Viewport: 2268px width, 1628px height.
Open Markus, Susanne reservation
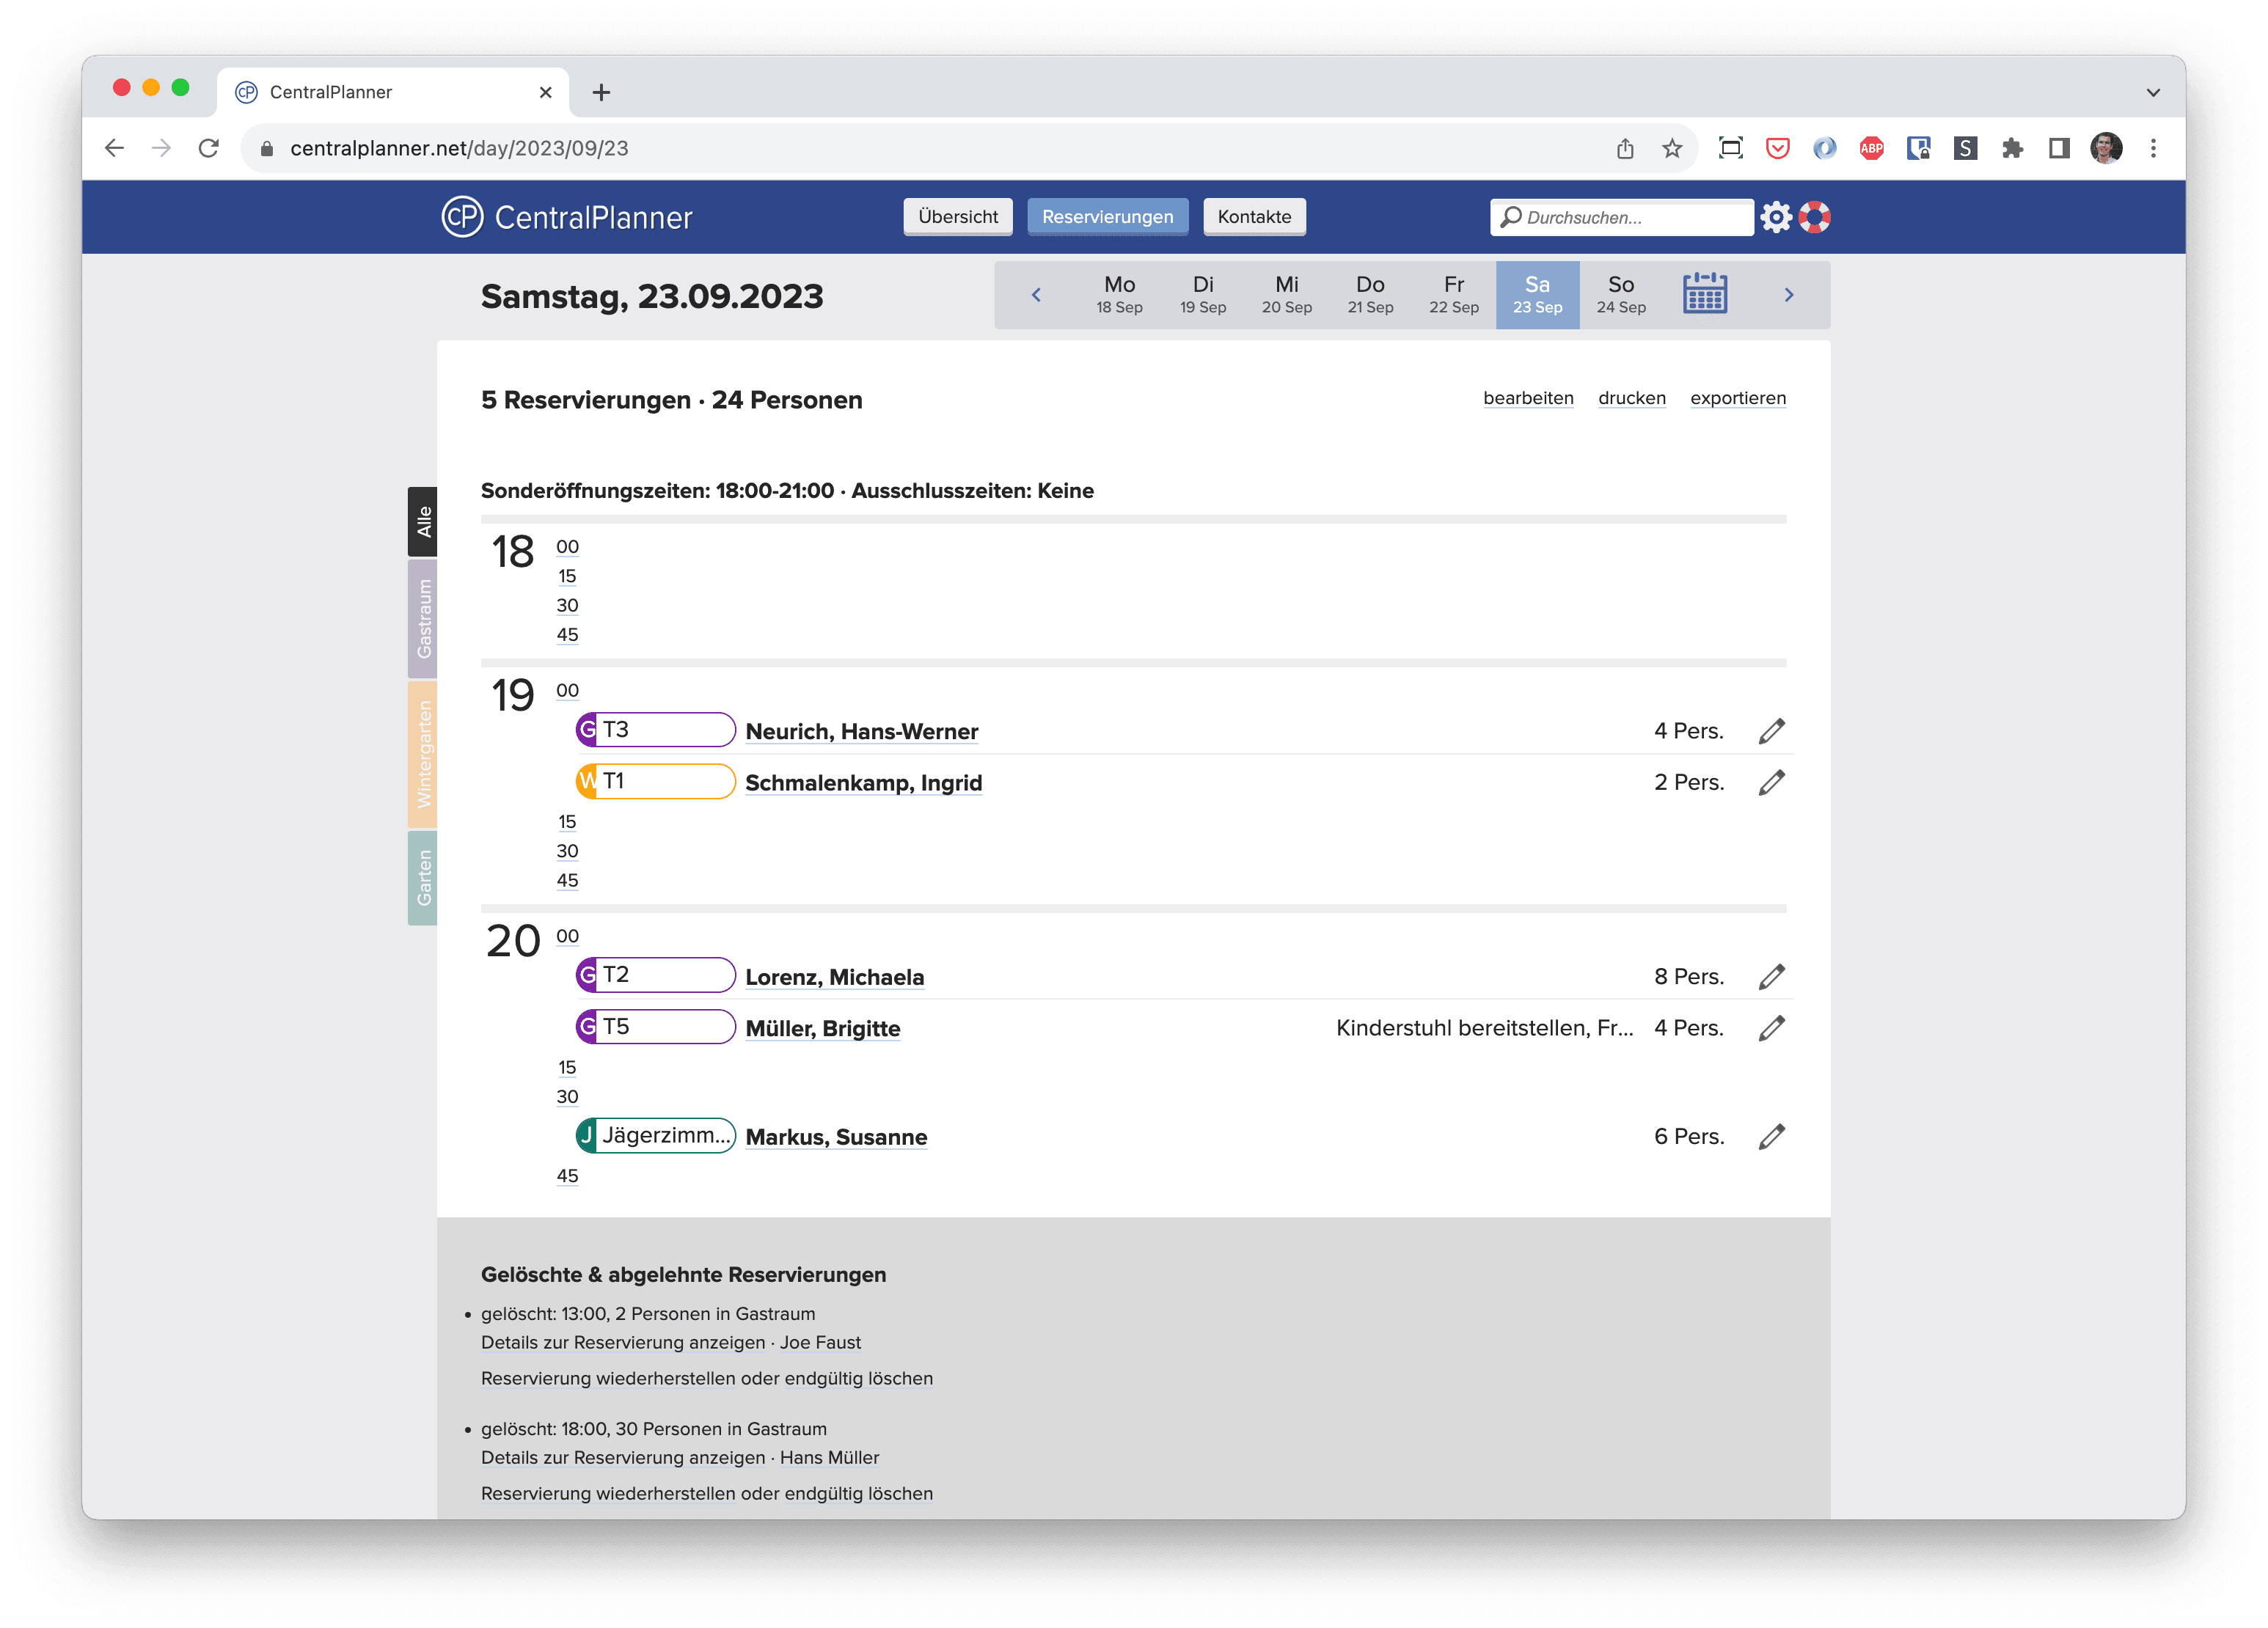tap(836, 1137)
